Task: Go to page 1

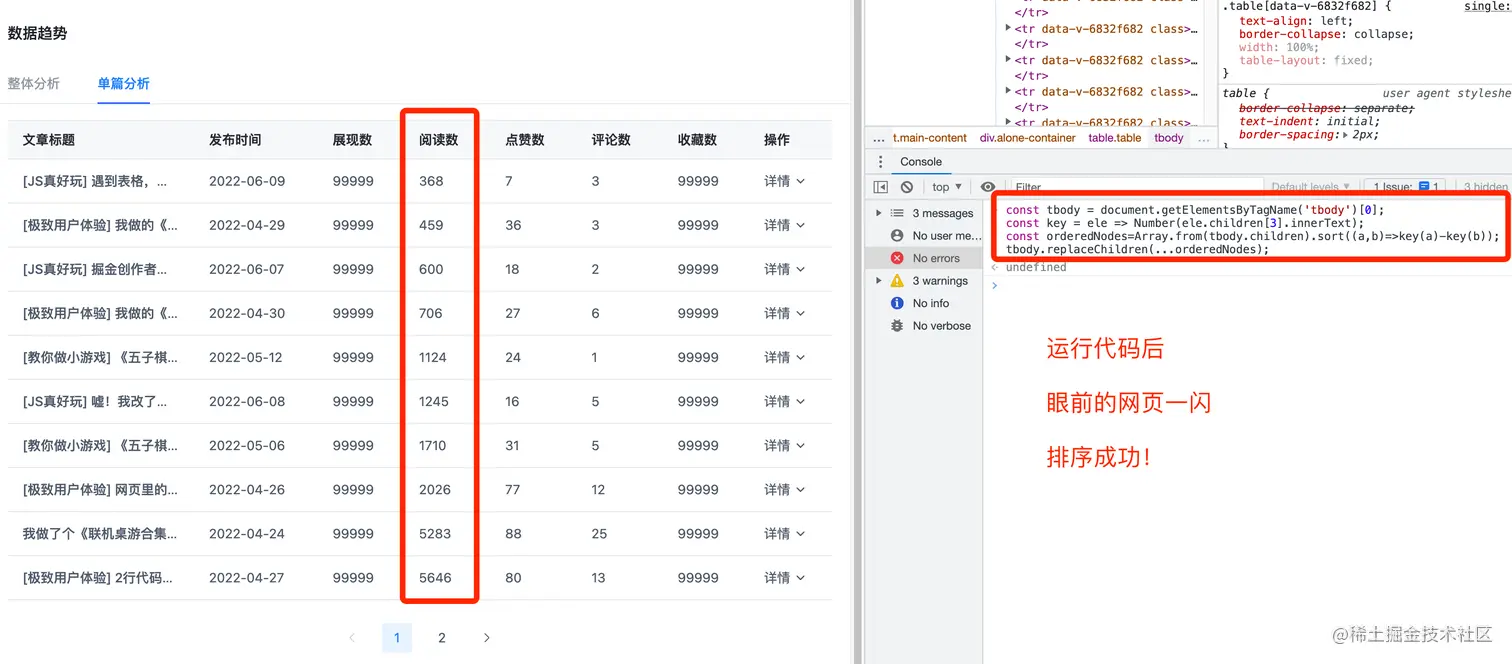Action: pyautogui.click(x=397, y=638)
